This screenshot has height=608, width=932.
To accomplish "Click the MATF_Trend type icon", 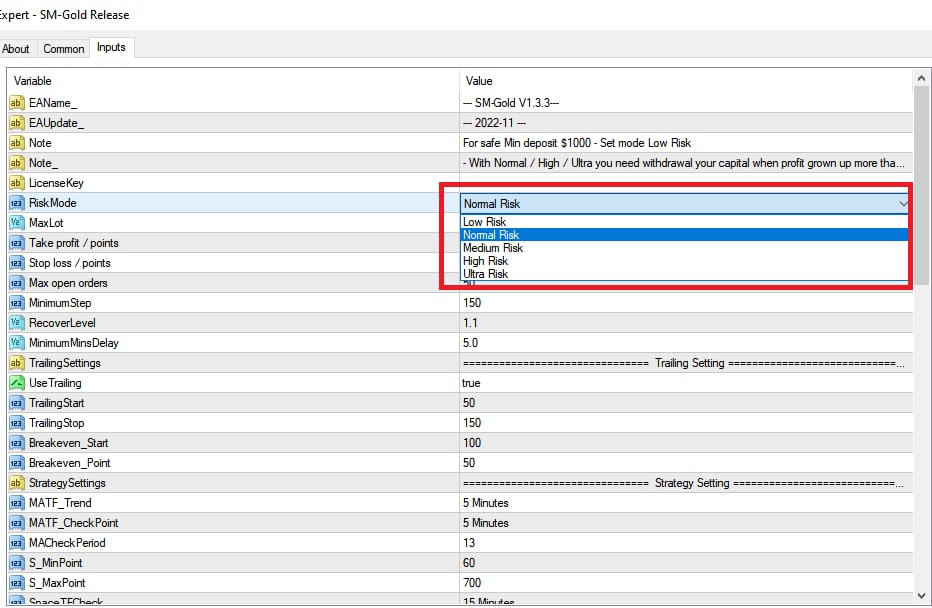I will [16, 503].
